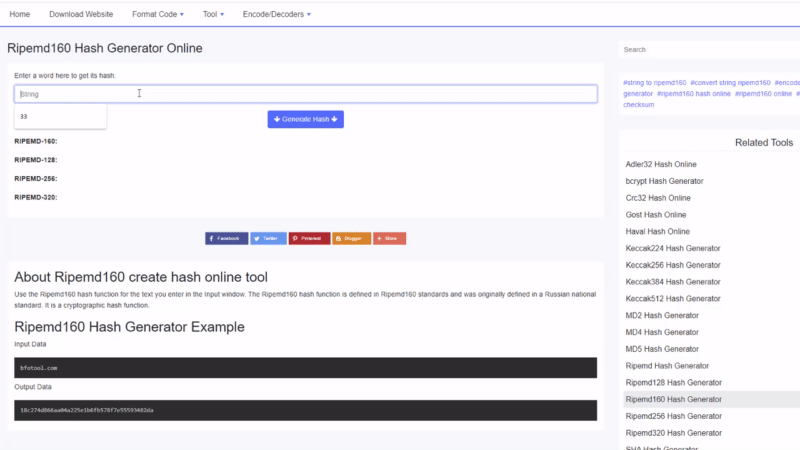Open the More share options button
This screenshot has height=450, width=800.
tap(389, 239)
